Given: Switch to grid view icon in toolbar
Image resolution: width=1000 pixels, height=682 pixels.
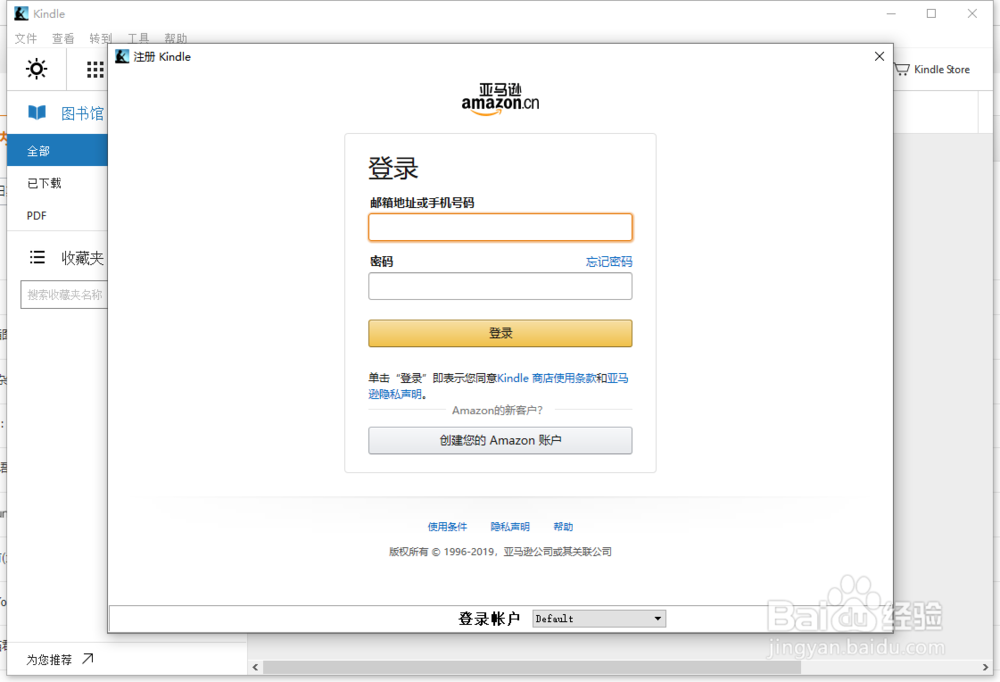Looking at the screenshot, I should tap(95, 69).
